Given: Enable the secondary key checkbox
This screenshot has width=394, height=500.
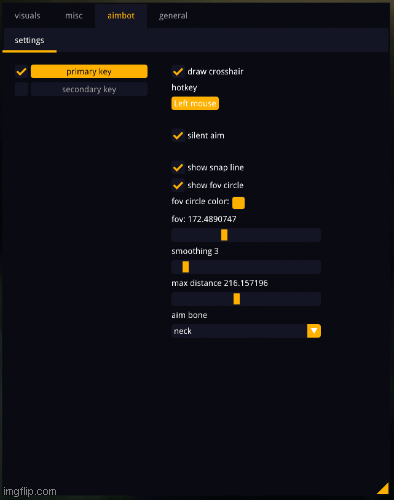Looking at the screenshot, I should pos(21,89).
